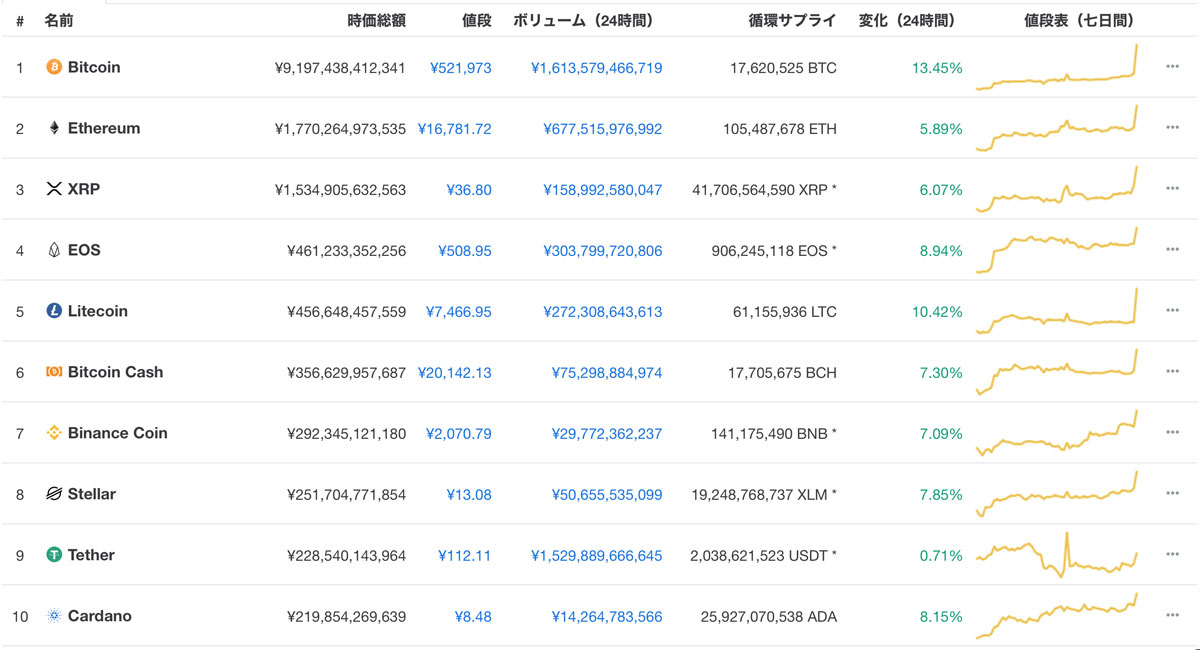The image size is (1200, 650).
Task: Click Bitcoin market cap ¥9,197,438,412,341
Action: point(340,68)
